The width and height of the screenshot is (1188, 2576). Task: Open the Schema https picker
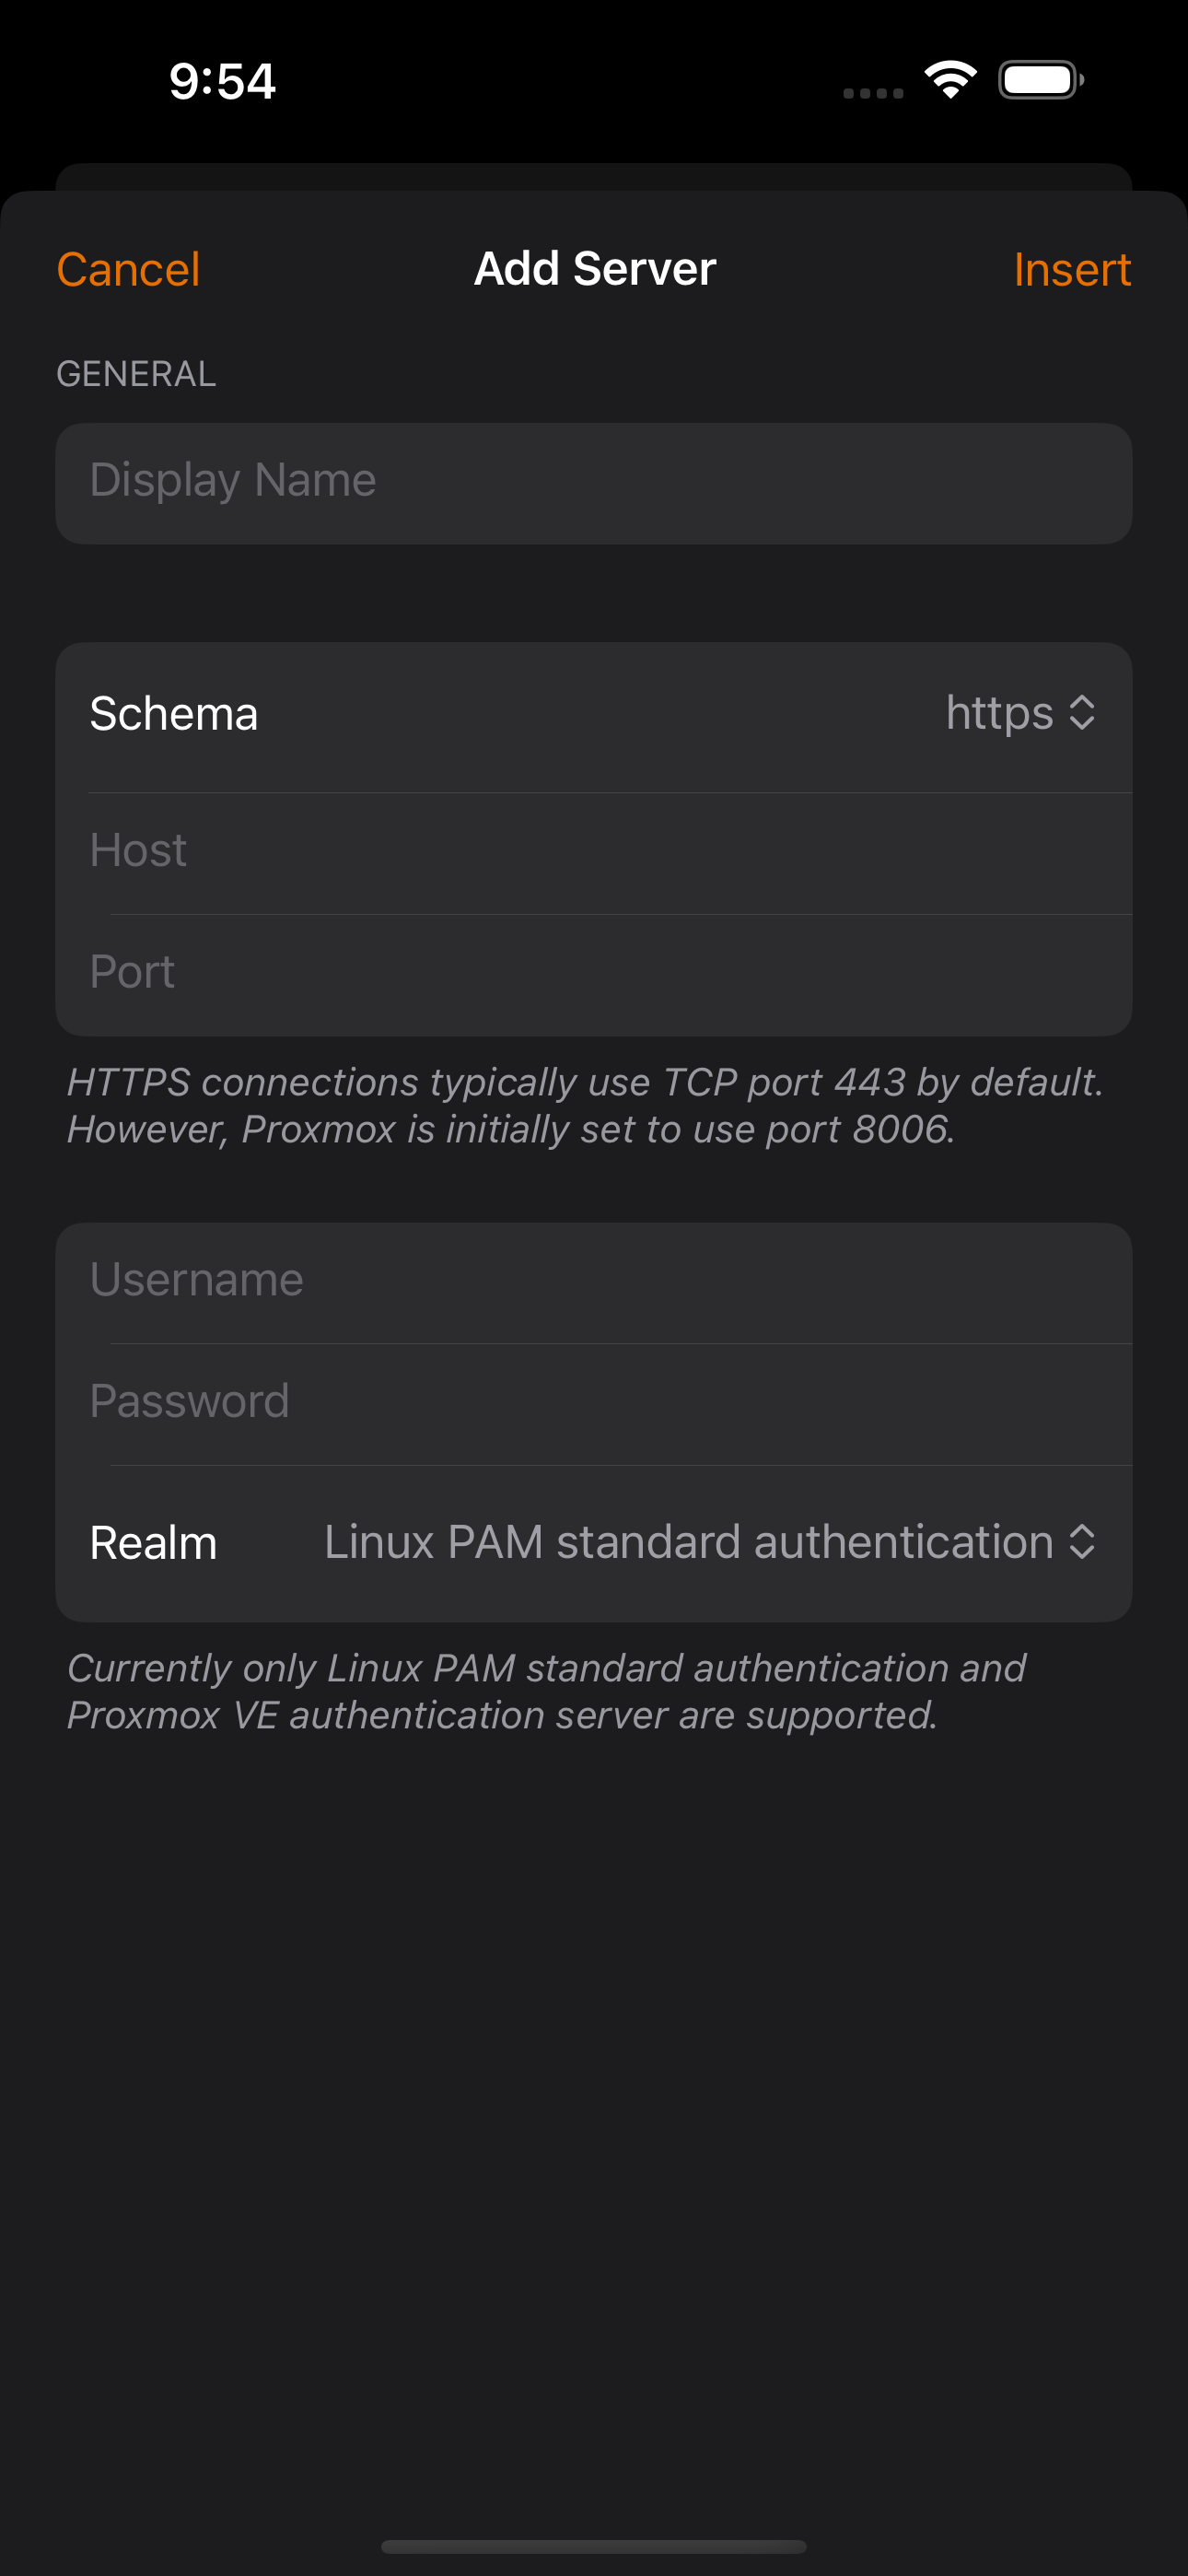click(1020, 713)
